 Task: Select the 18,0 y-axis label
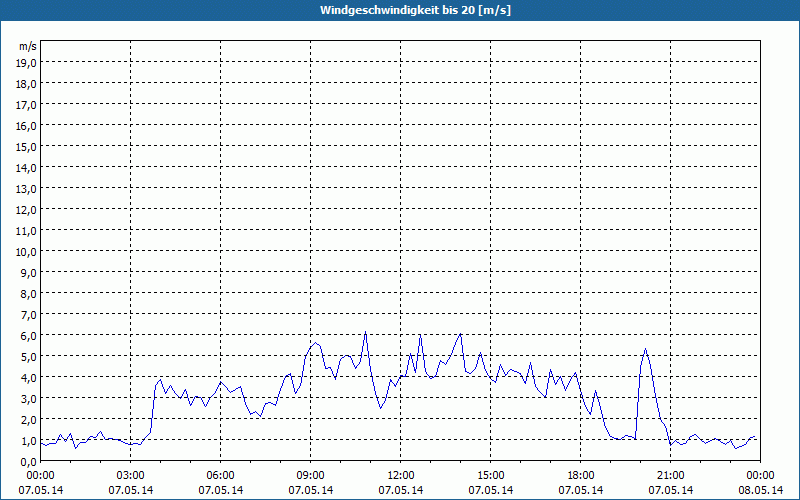(x=27, y=84)
